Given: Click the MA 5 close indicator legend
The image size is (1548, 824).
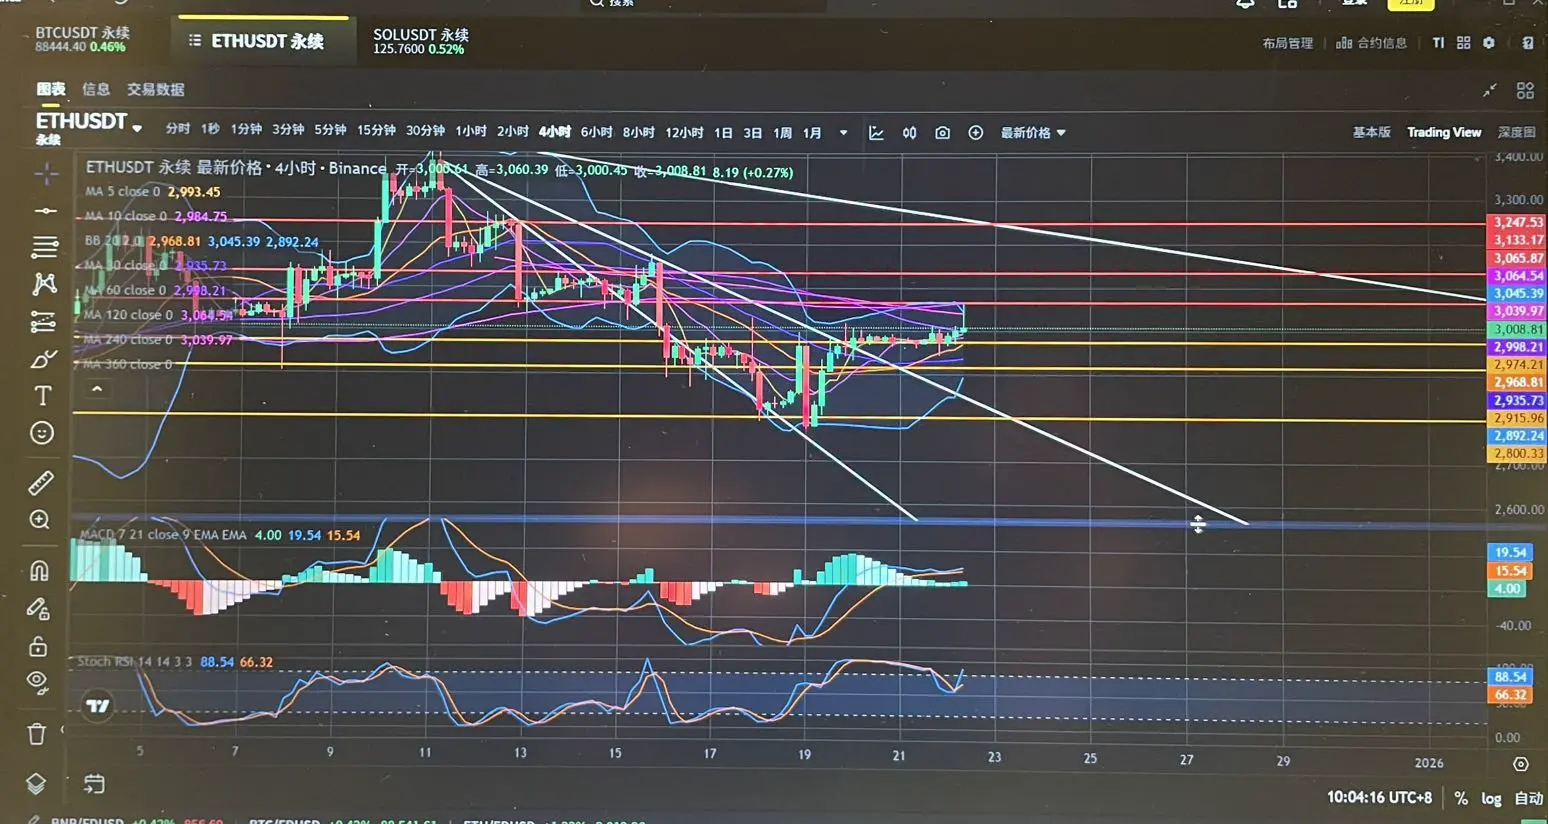Looking at the screenshot, I should click(x=152, y=191).
